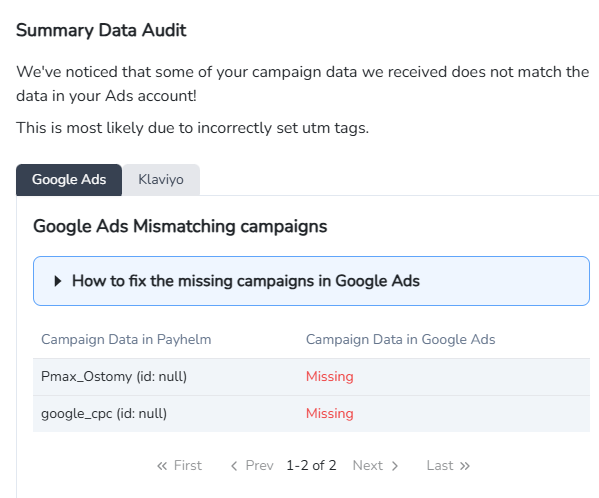Screen dimensions: 599x498
Task: Click the double-chevron icon beside First
Action: coord(162,466)
